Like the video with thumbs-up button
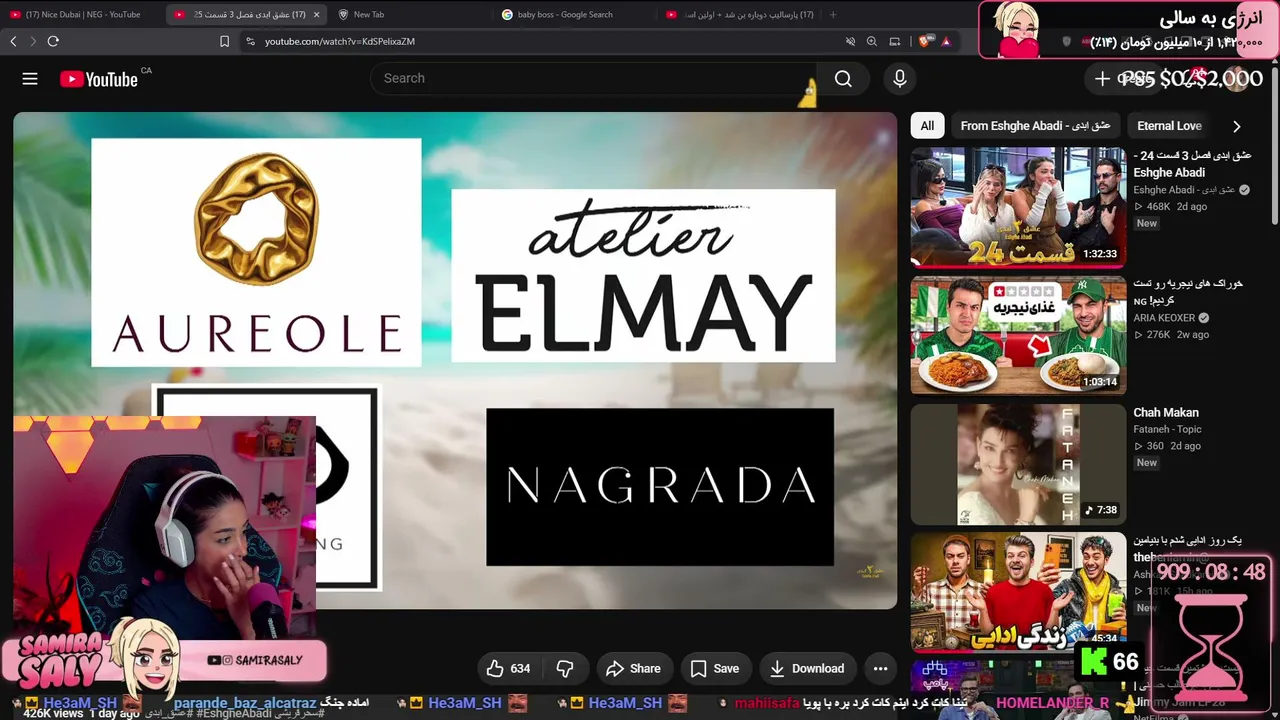Image resolution: width=1280 pixels, height=720 pixels. 509,669
